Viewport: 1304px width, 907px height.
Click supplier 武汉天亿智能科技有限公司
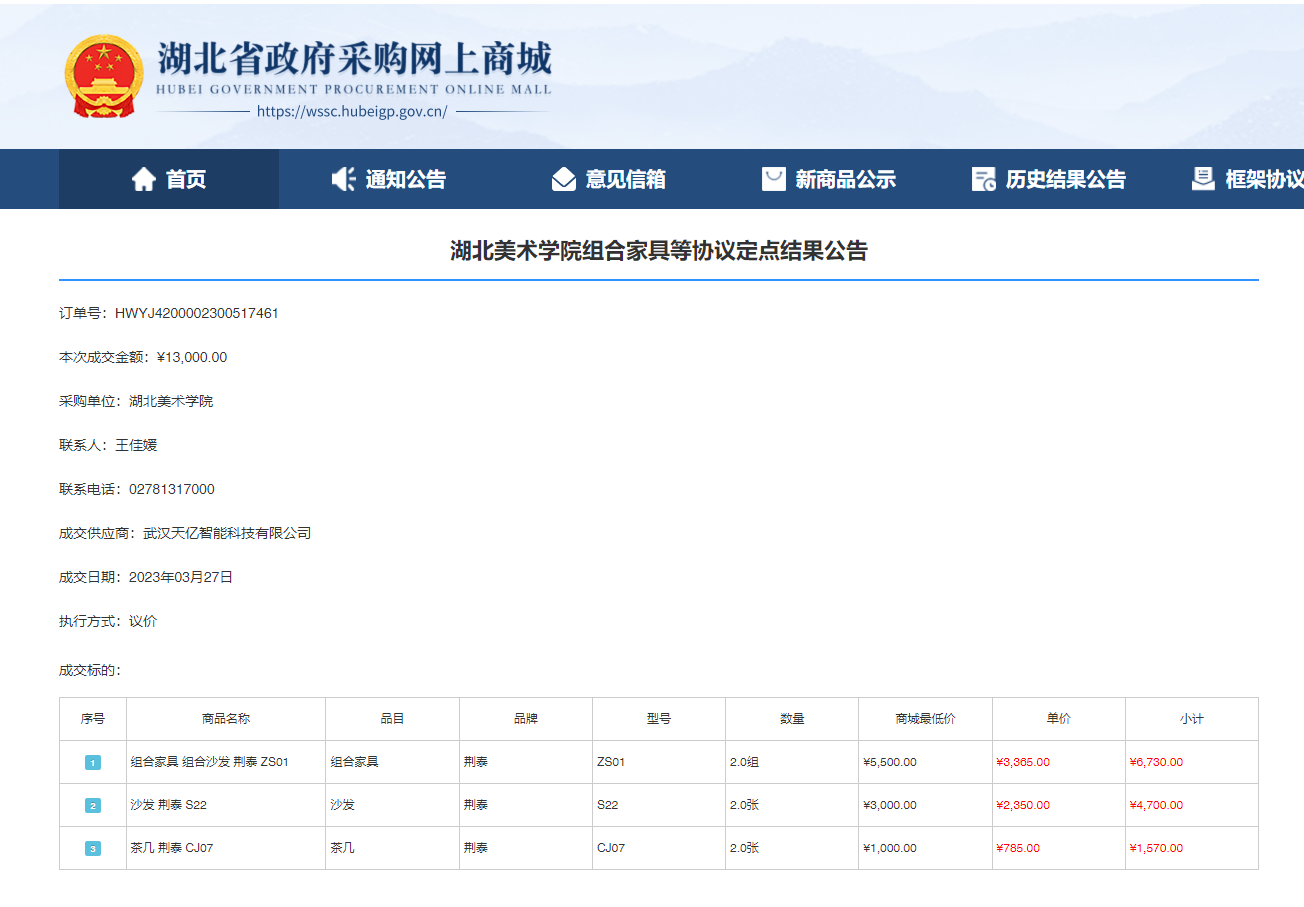click(x=227, y=533)
